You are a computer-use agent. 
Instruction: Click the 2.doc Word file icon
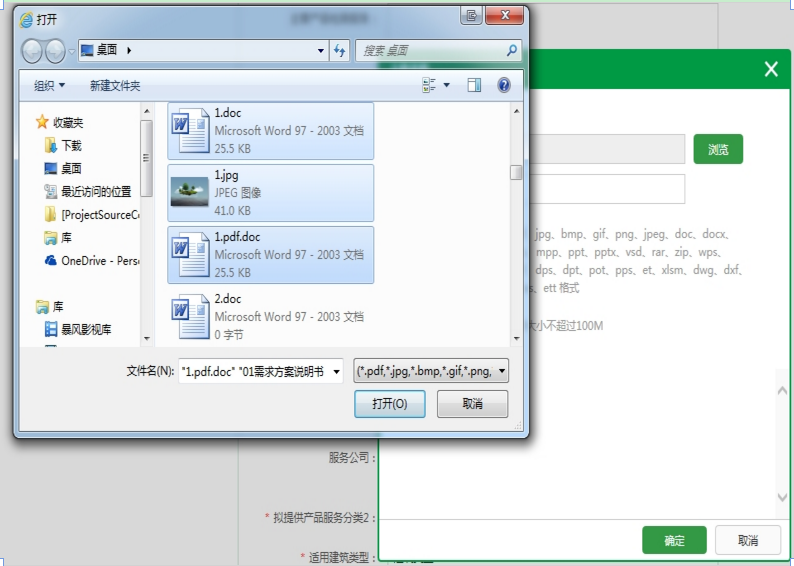point(190,316)
